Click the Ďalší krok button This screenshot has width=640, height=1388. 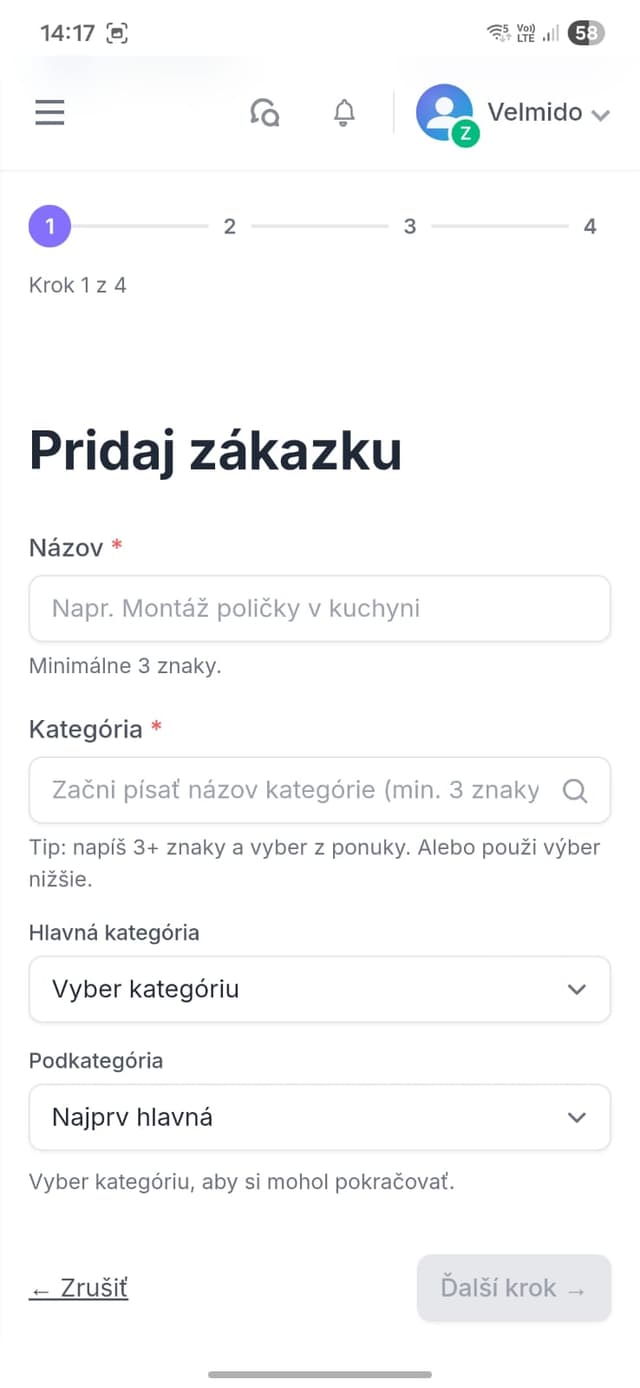[513, 1287]
